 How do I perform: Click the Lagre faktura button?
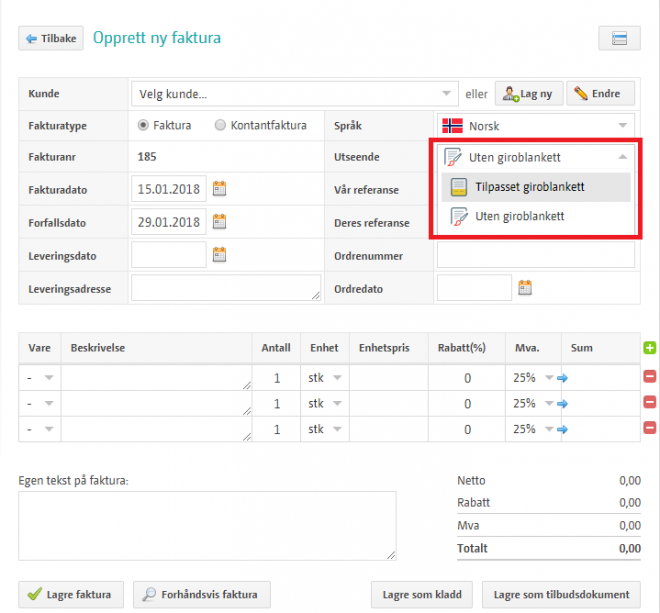[71, 594]
